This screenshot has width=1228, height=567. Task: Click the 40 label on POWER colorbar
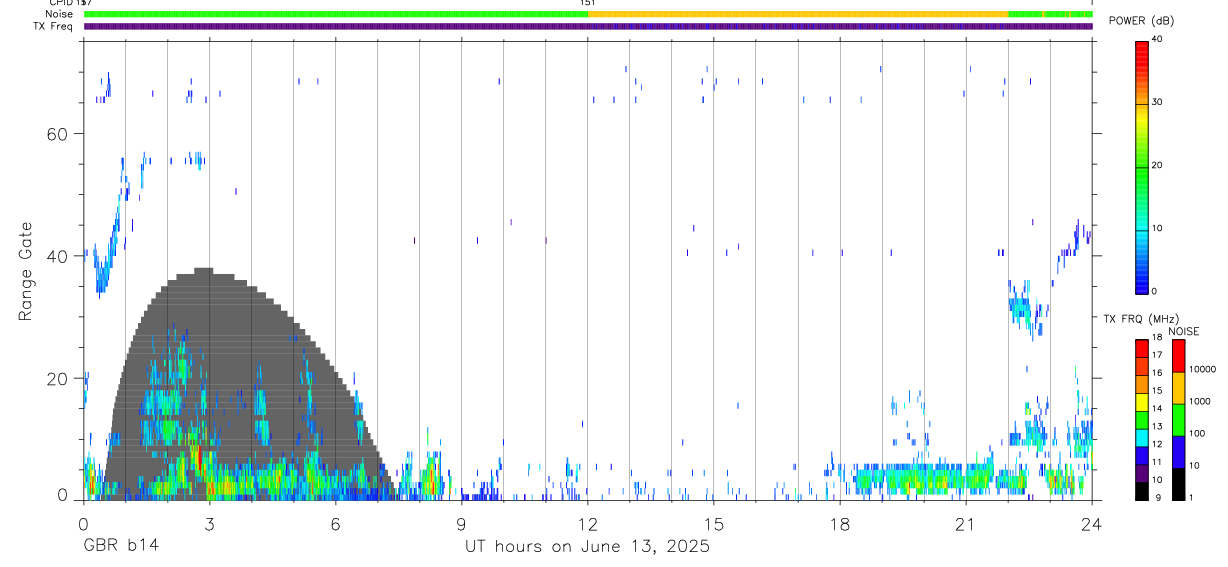1158,40
